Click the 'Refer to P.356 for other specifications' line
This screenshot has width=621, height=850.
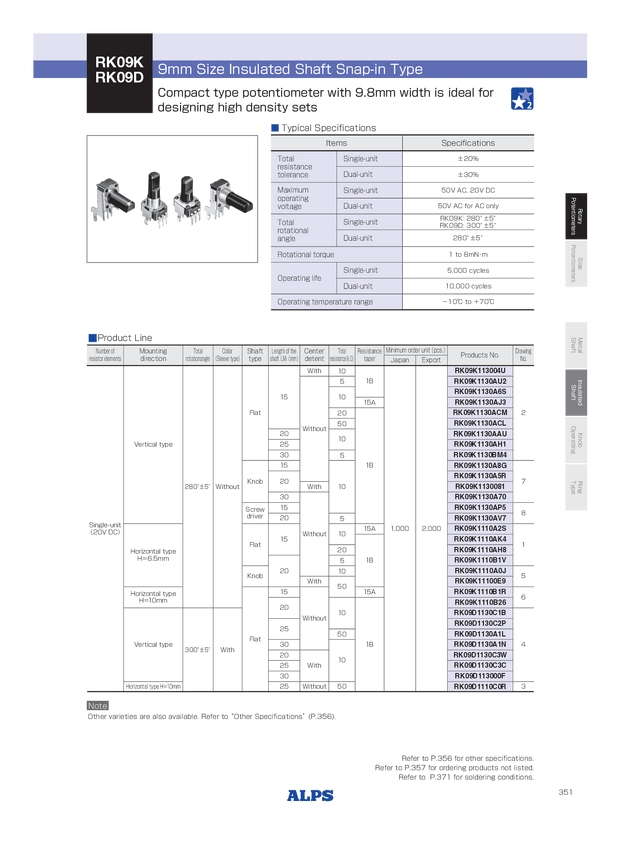(x=468, y=758)
